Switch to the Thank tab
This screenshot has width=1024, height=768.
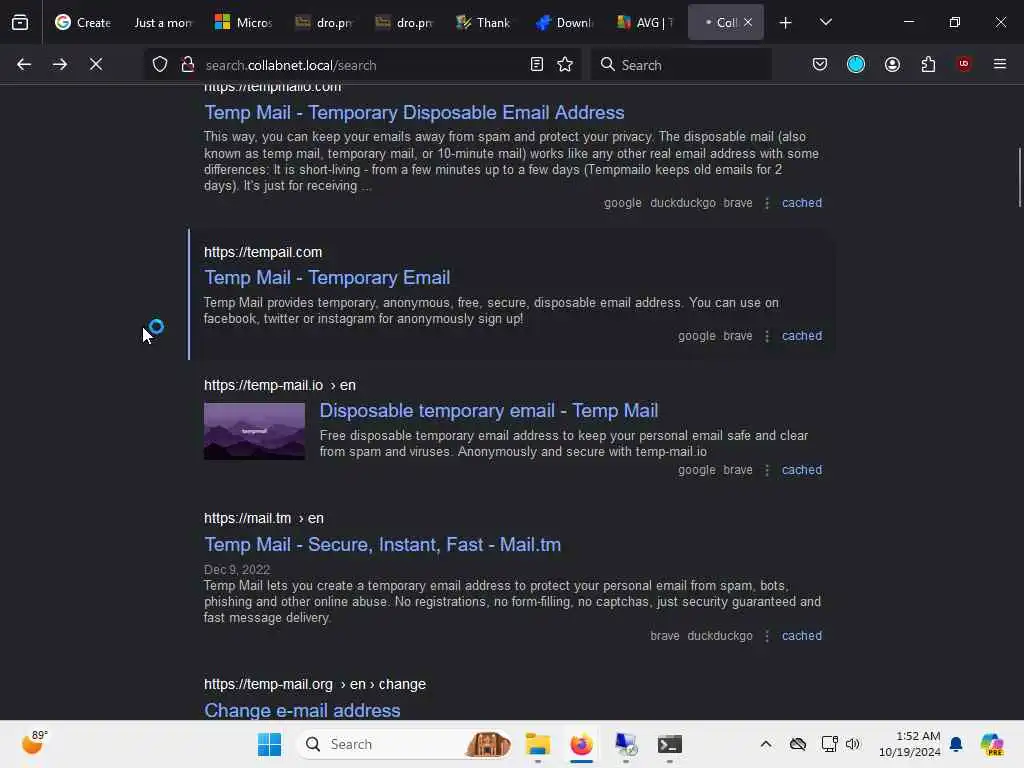click(x=484, y=22)
